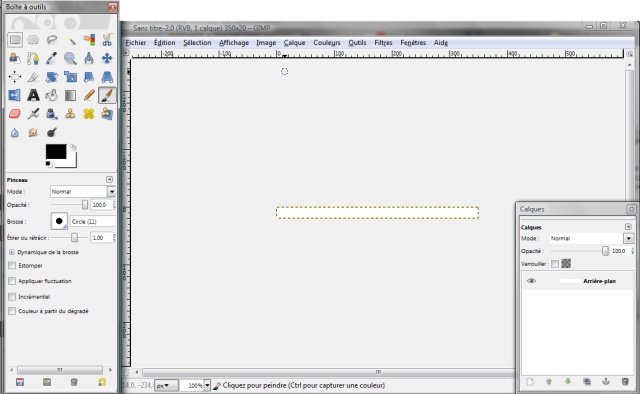Screen dimensions: 640x394
Task: Hide the Arrière-plan layer eye icon
Action: (x=531, y=281)
